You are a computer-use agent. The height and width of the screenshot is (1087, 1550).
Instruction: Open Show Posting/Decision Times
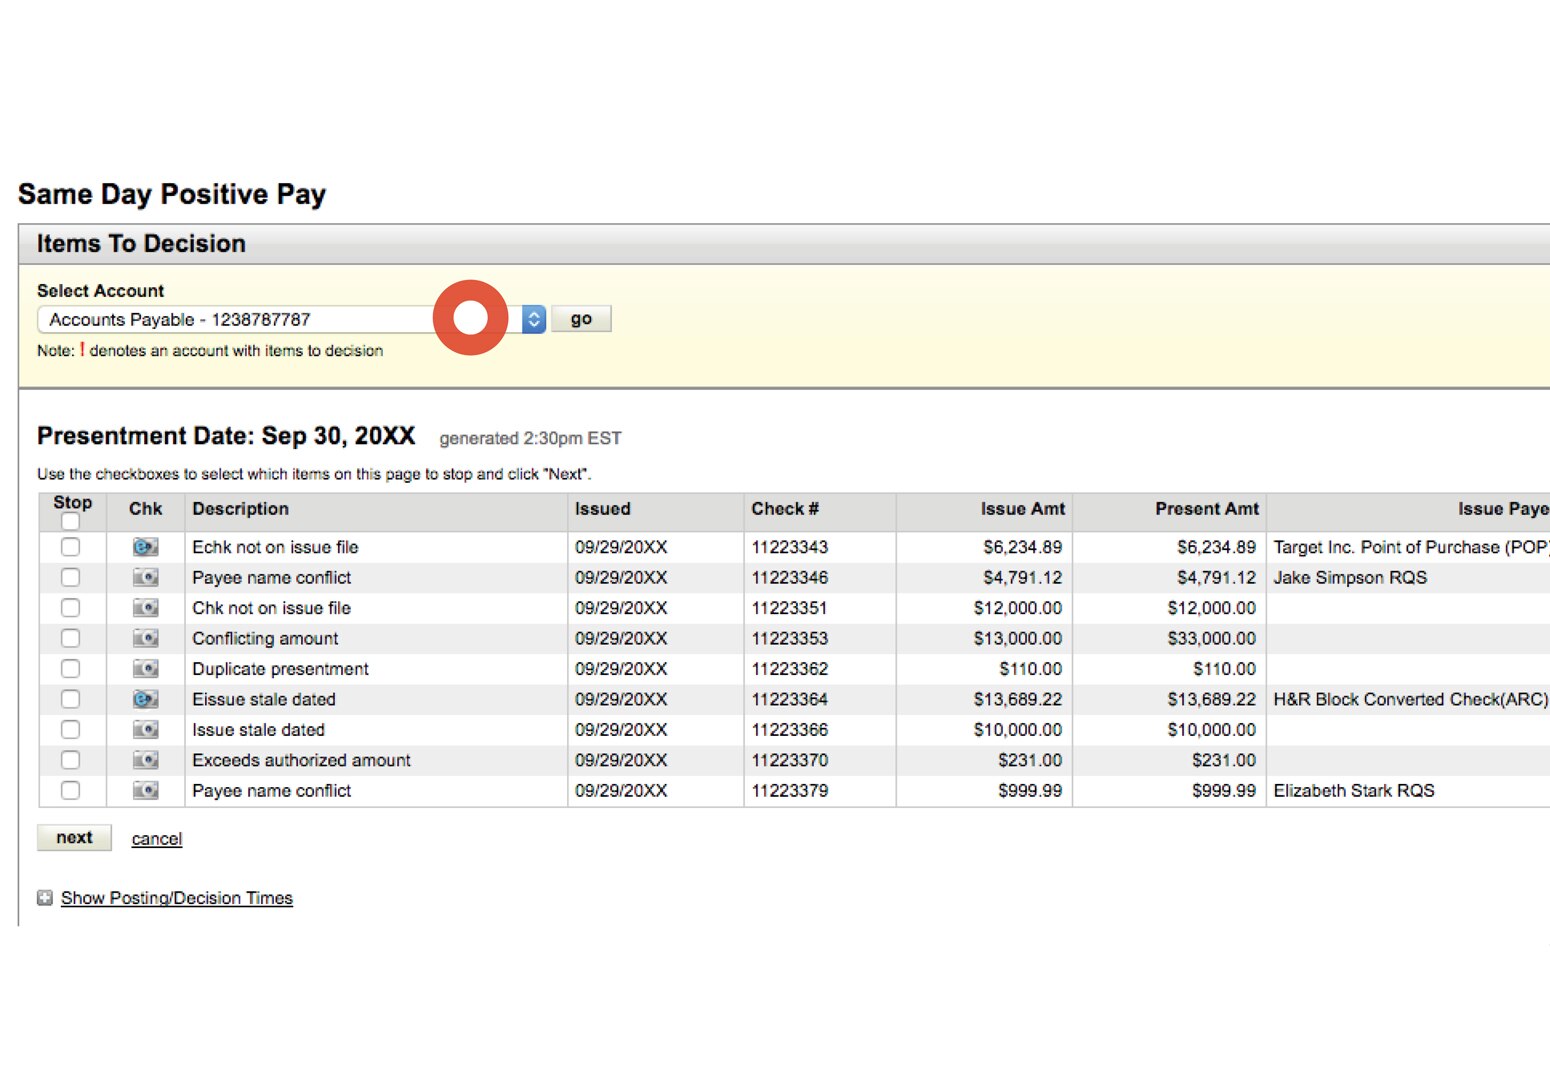pyautogui.click(x=176, y=897)
